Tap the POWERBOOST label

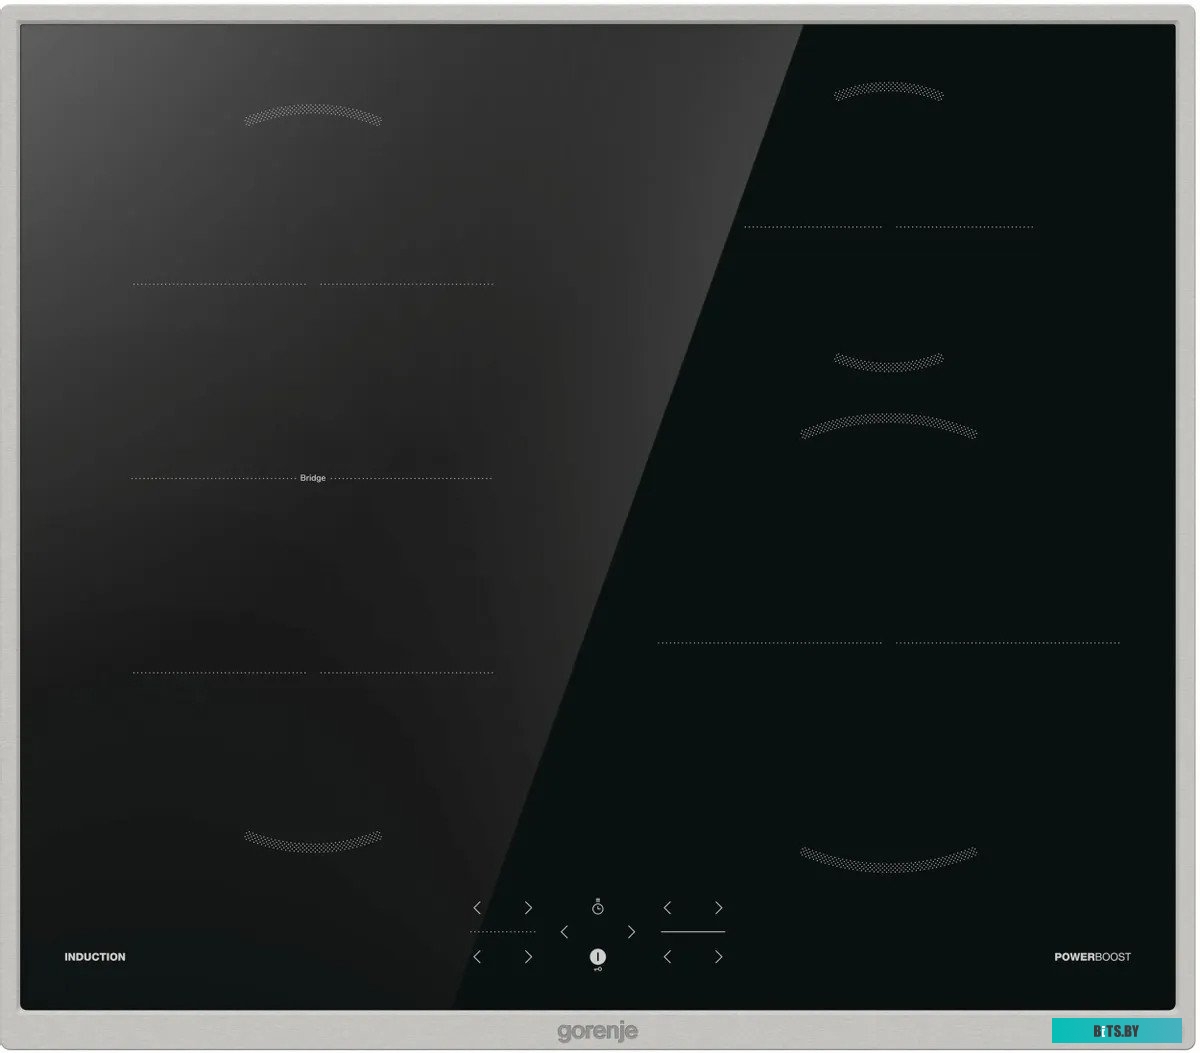pos(1092,957)
